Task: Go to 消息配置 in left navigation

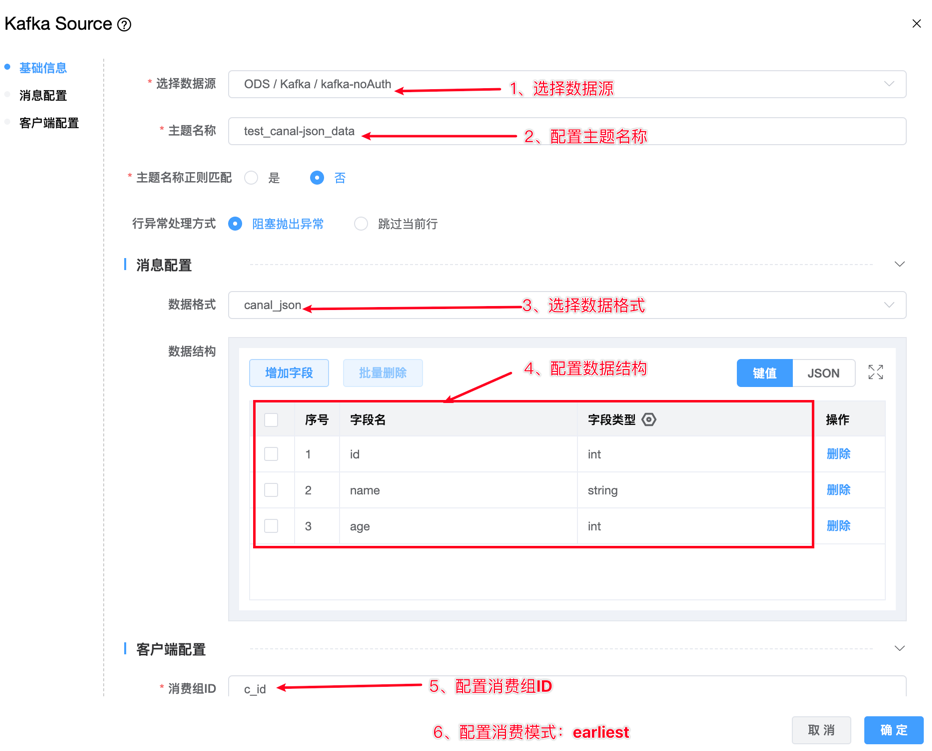Action: [43, 96]
